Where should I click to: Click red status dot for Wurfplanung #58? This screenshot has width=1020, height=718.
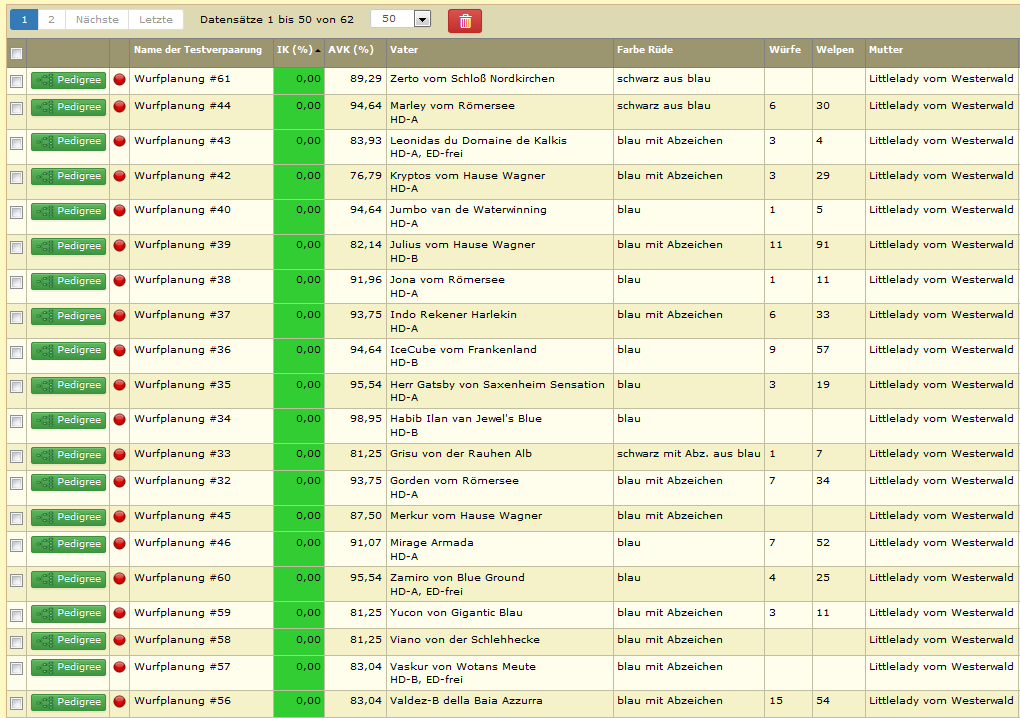pos(120,640)
